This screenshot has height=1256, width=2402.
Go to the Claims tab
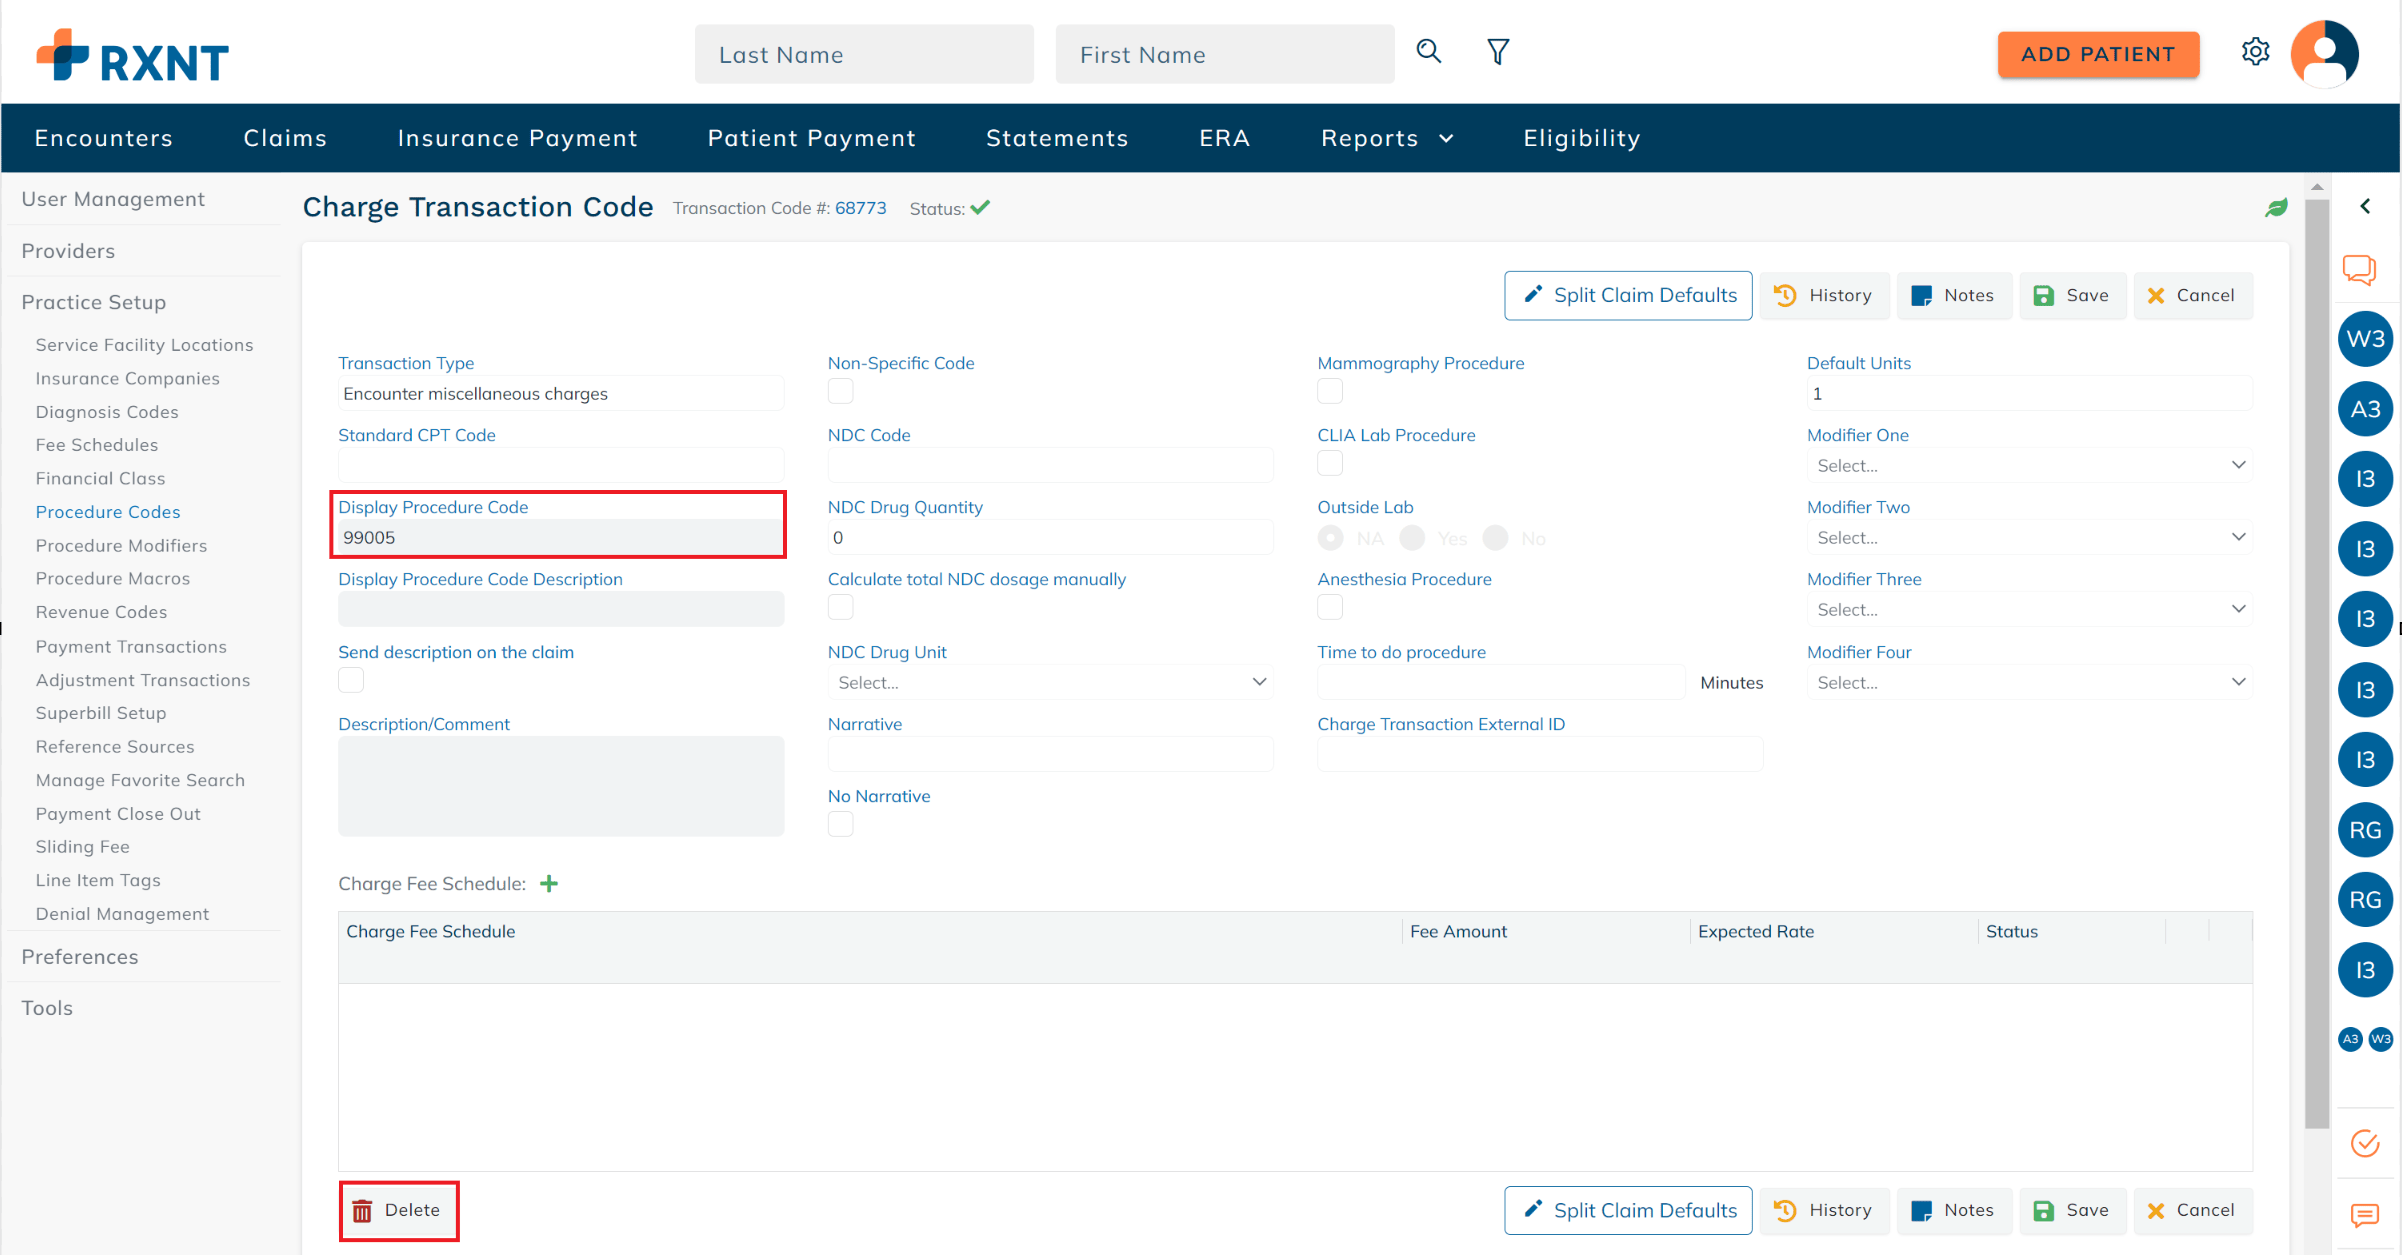[285, 138]
